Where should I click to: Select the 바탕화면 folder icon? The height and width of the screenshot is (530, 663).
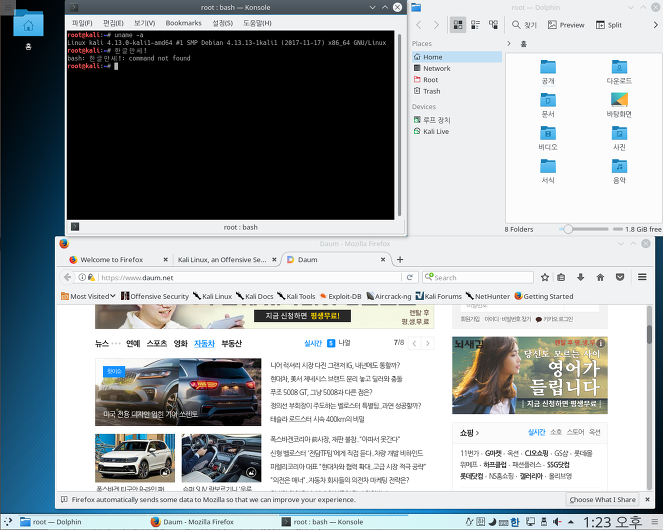pyautogui.click(x=619, y=100)
